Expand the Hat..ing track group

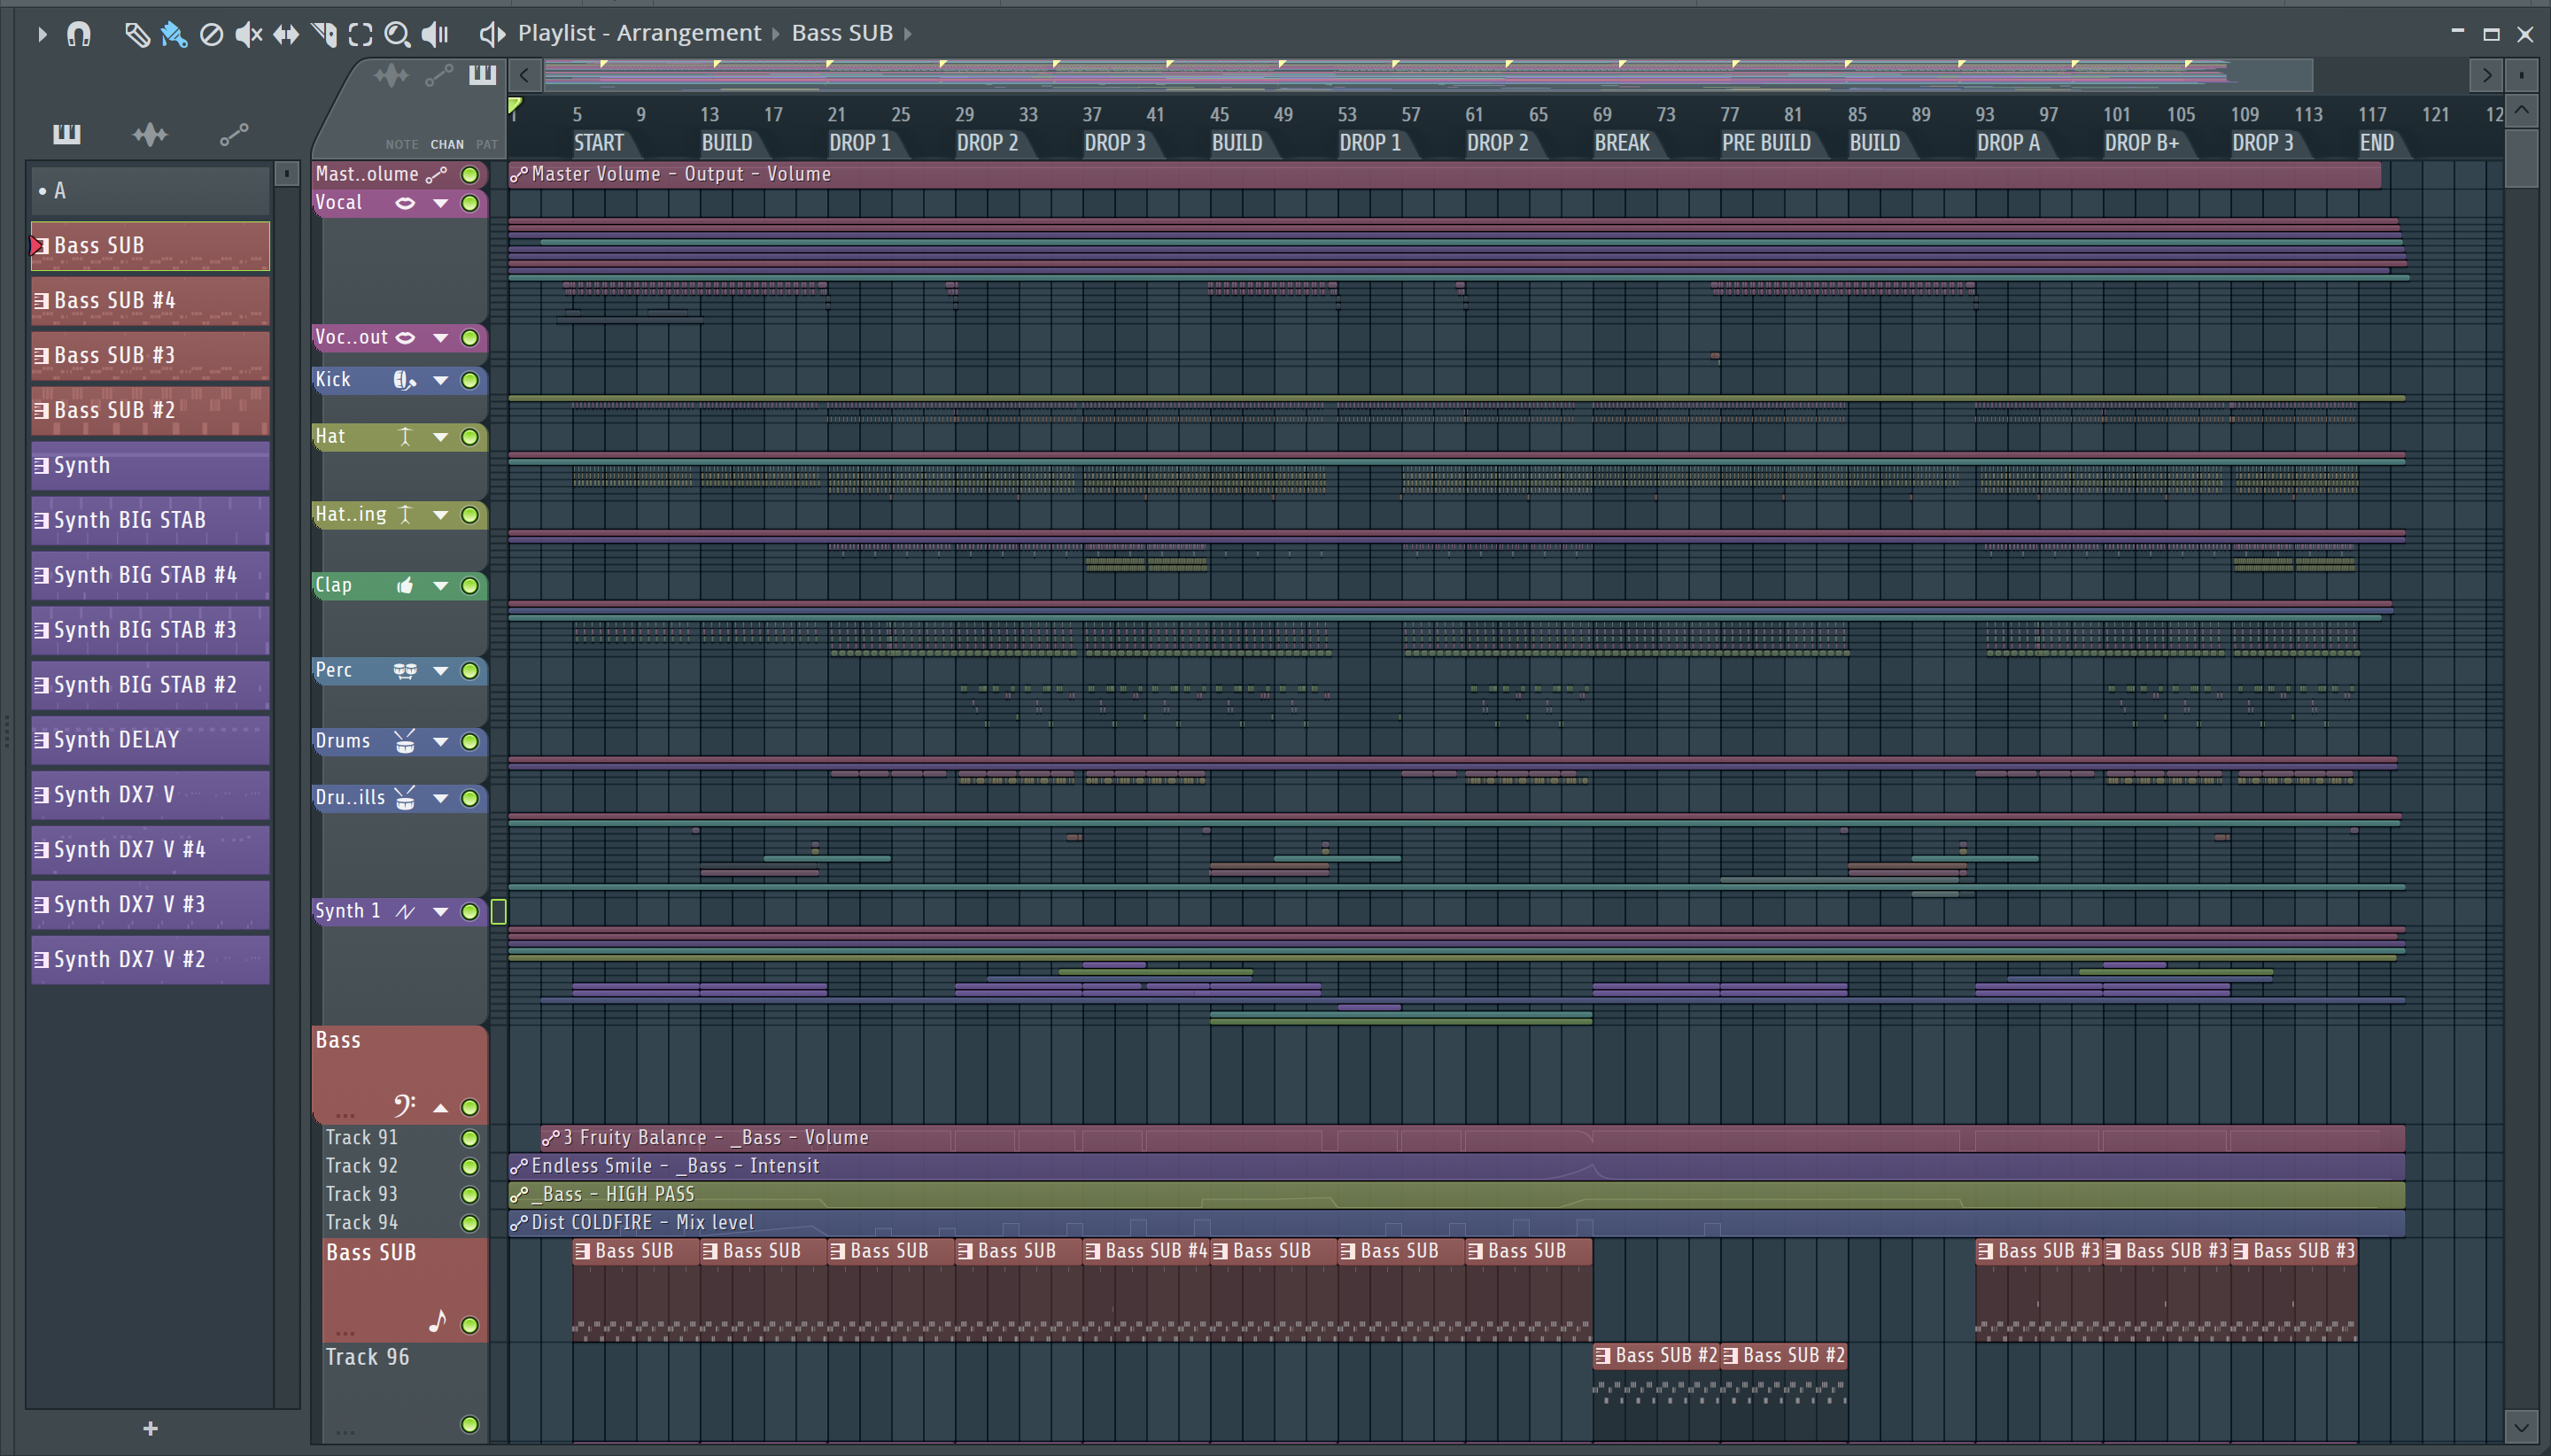[440, 515]
